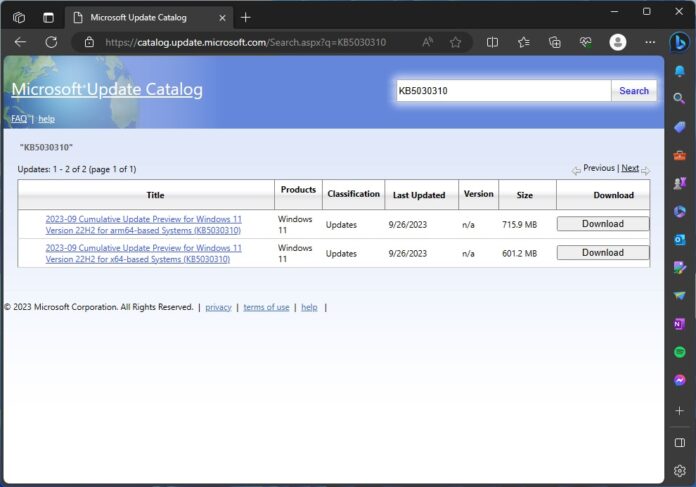
Task: Open the tab actions menu icon
Action: (x=48, y=17)
